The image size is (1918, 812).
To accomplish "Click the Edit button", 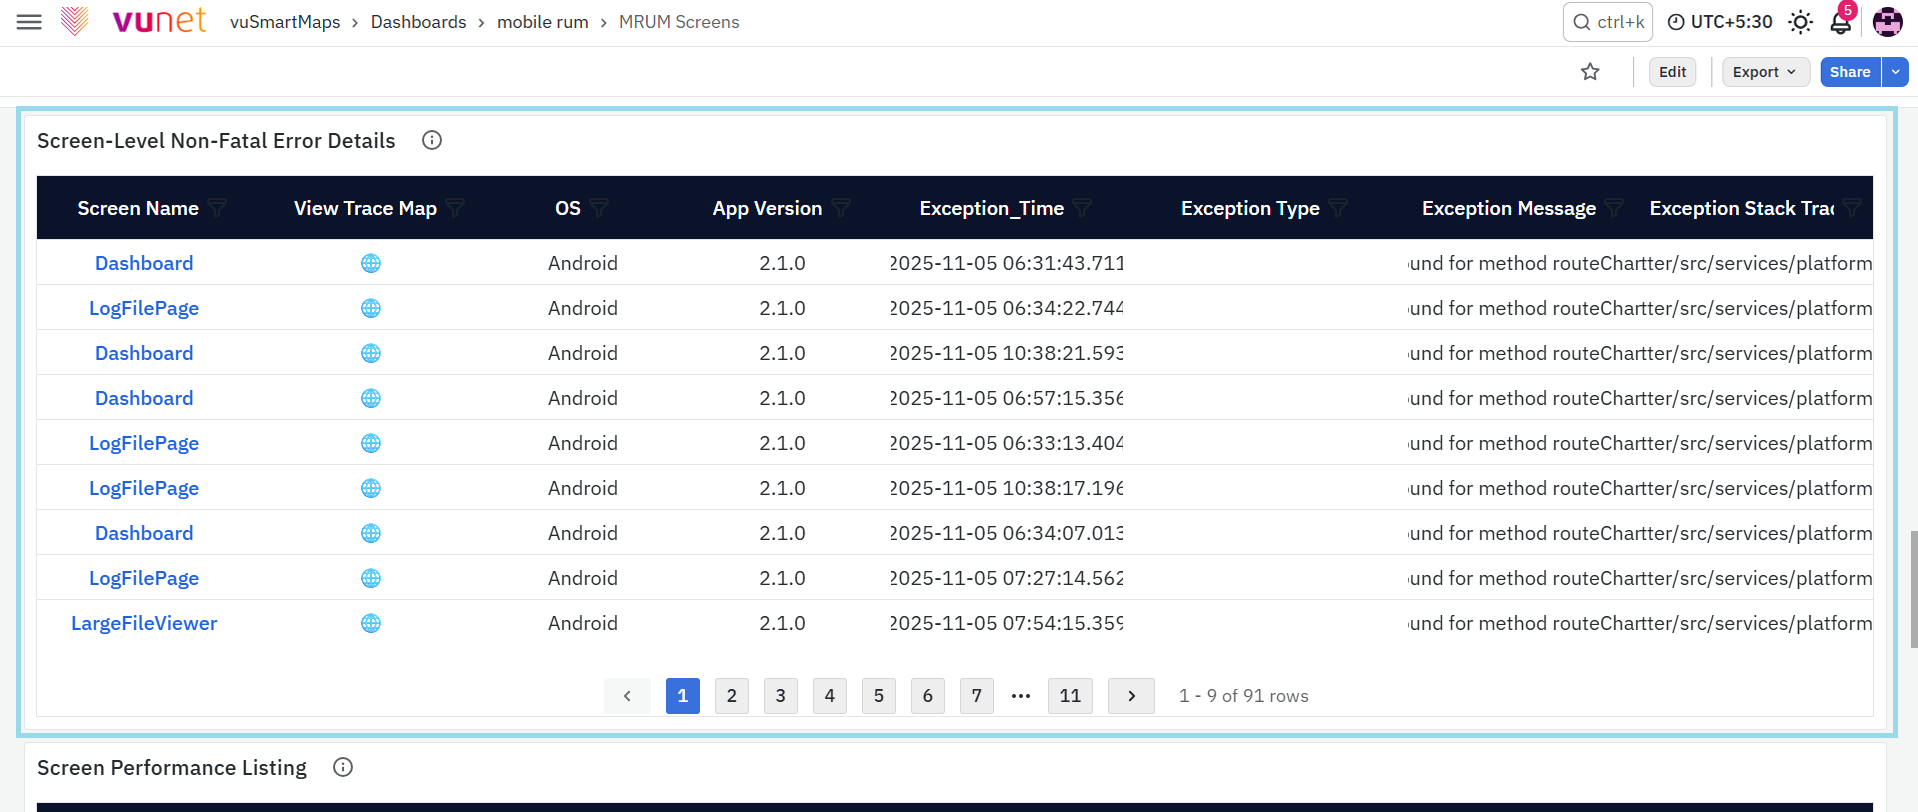I will (1672, 72).
